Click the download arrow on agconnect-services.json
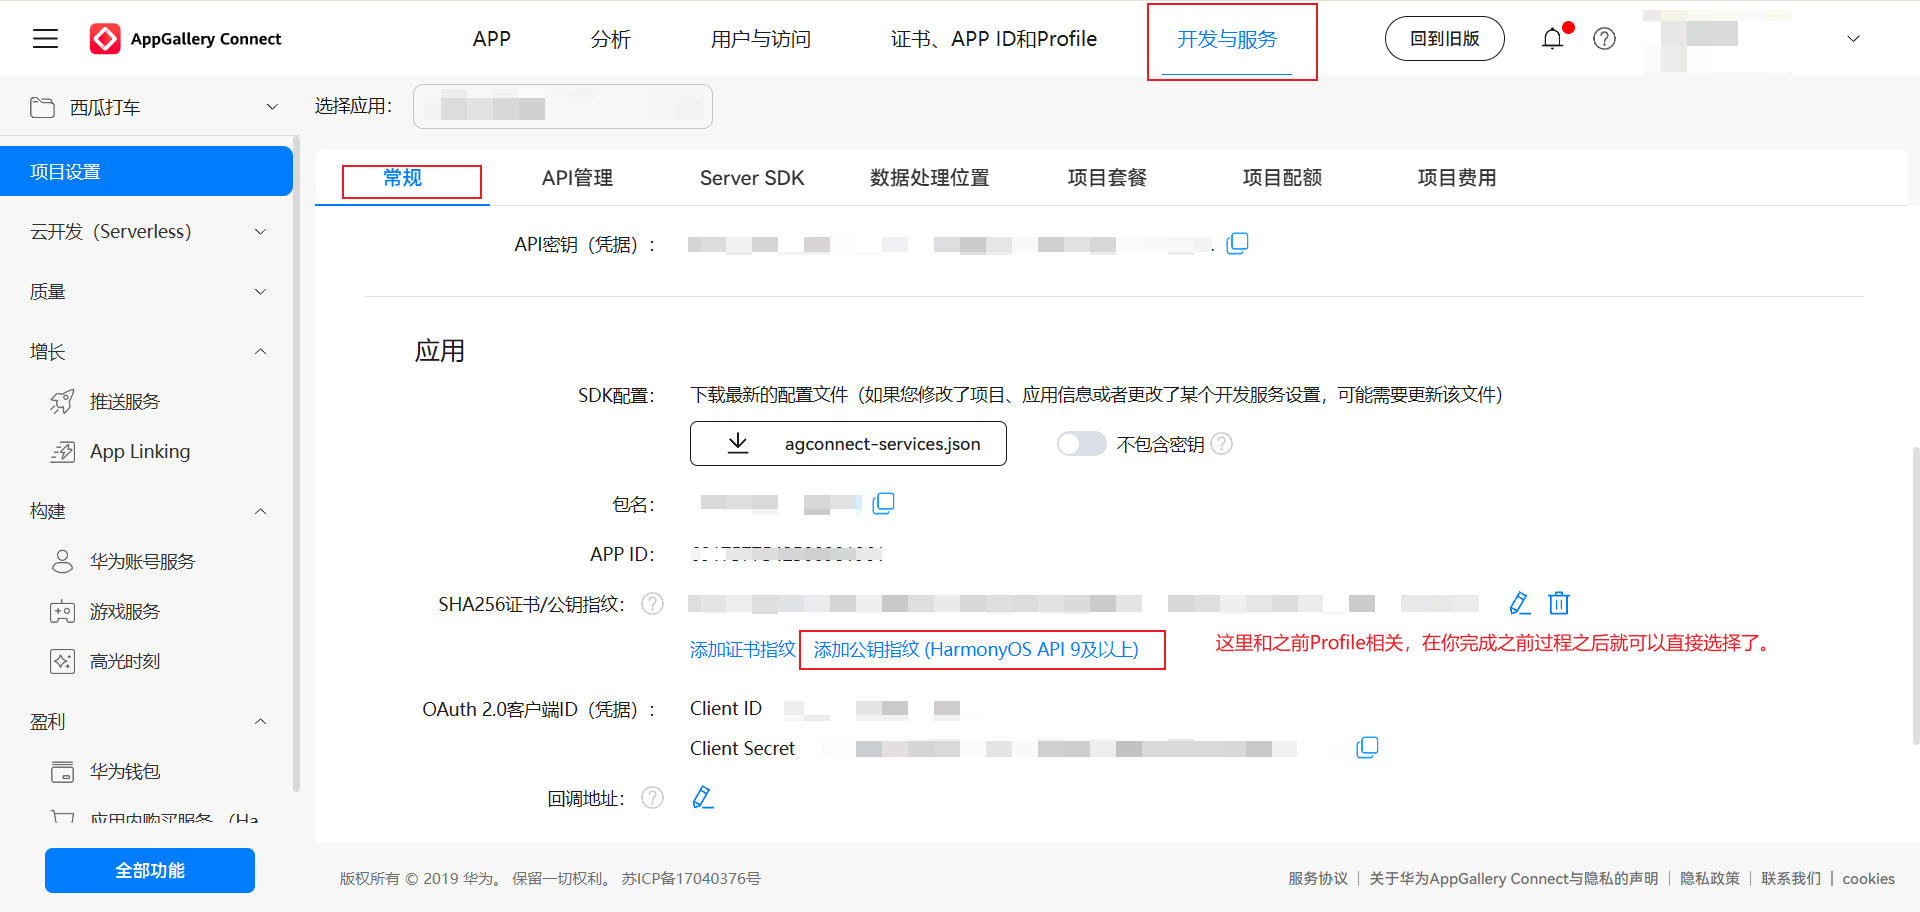Screen dimensions: 1920x912 point(738,443)
